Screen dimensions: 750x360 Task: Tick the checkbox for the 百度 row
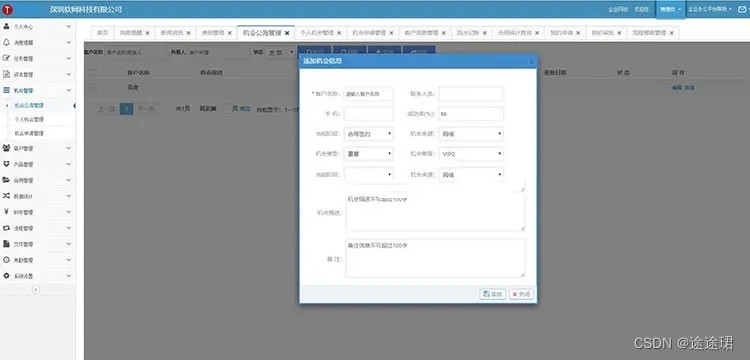[x=94, y=87]
